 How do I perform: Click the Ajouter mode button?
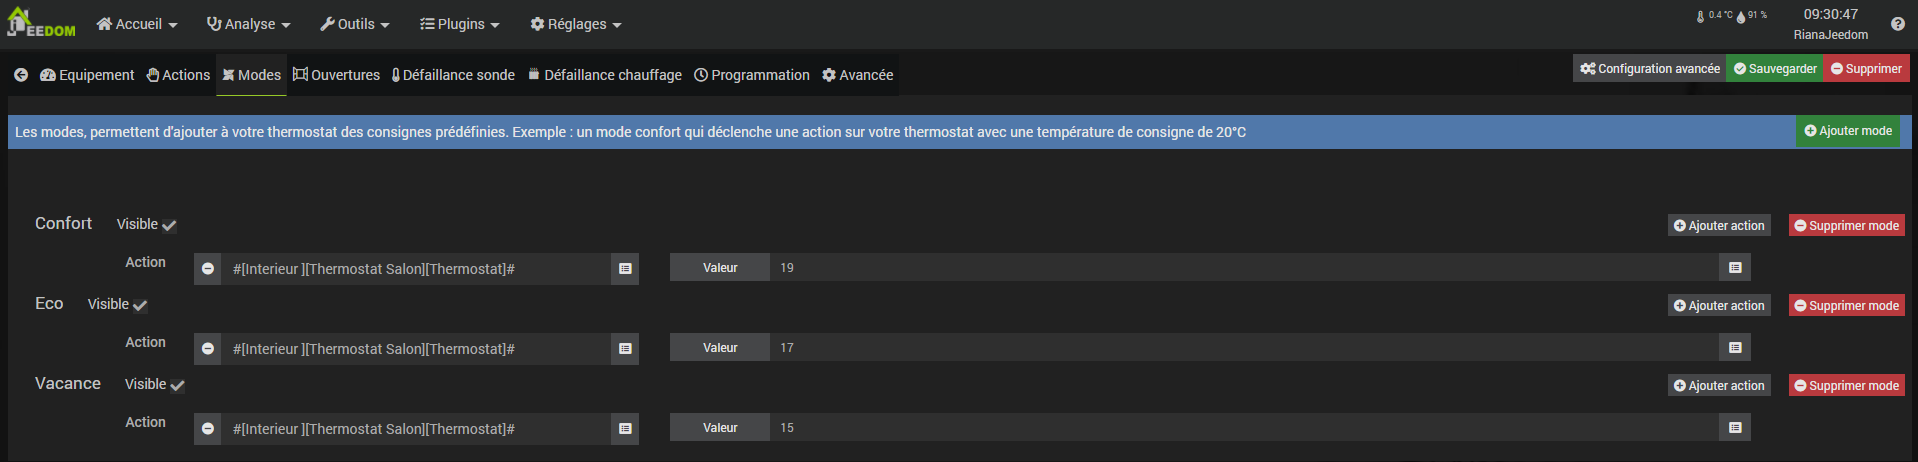pyautogui.click(x=1848, y=131)
